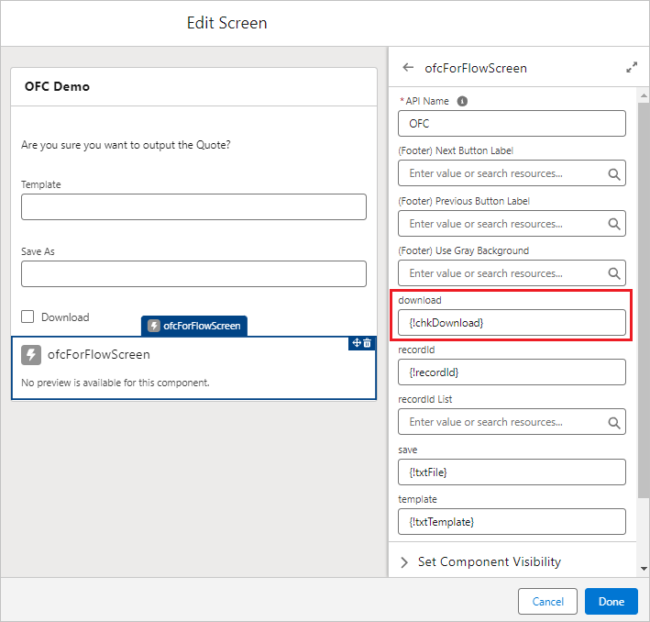
Task: Click the download field with {!chkDownload}
Action: click(x=512, y=323)
